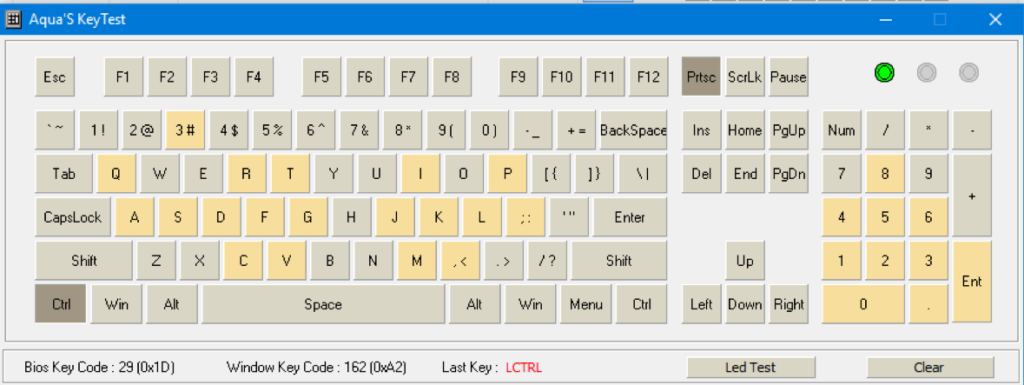Click the left Ctrl key
1024x385 pixels.
pyautogui.click(x=61, y=304)
